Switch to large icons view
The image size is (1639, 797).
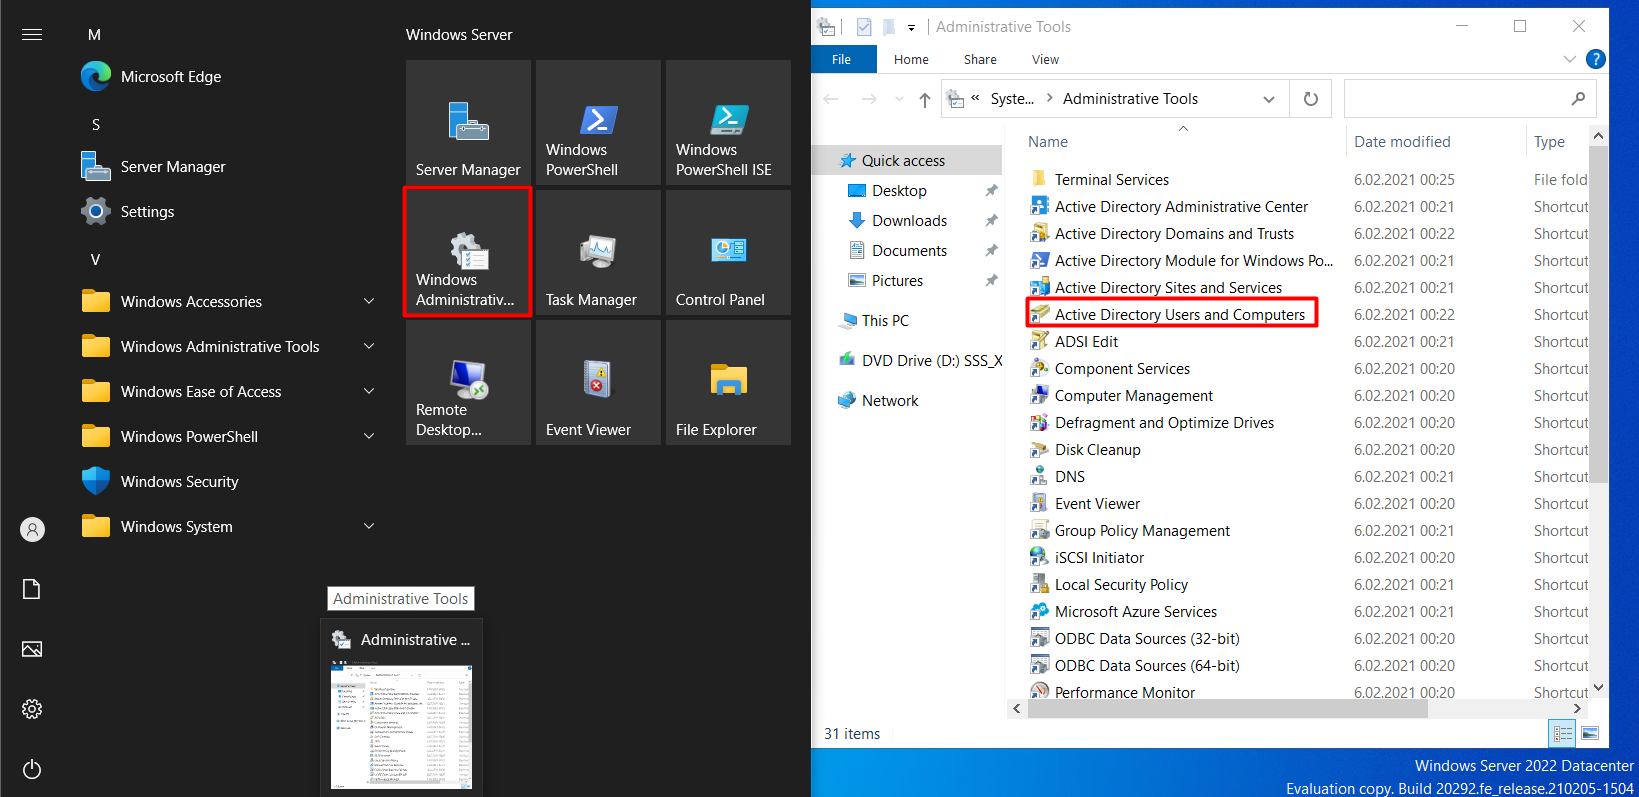coord(1589,734)
